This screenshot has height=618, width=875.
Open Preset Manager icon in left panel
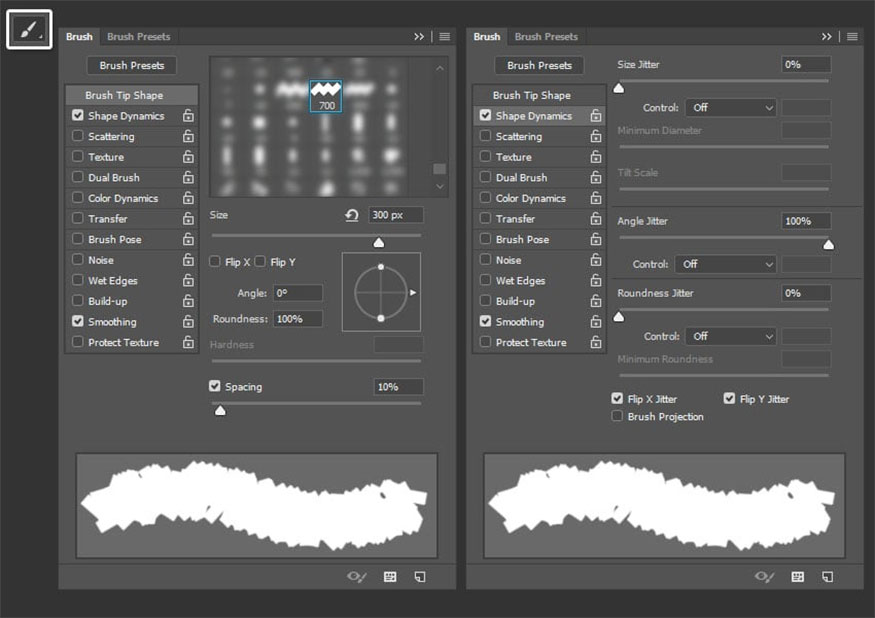coord(390,577)
